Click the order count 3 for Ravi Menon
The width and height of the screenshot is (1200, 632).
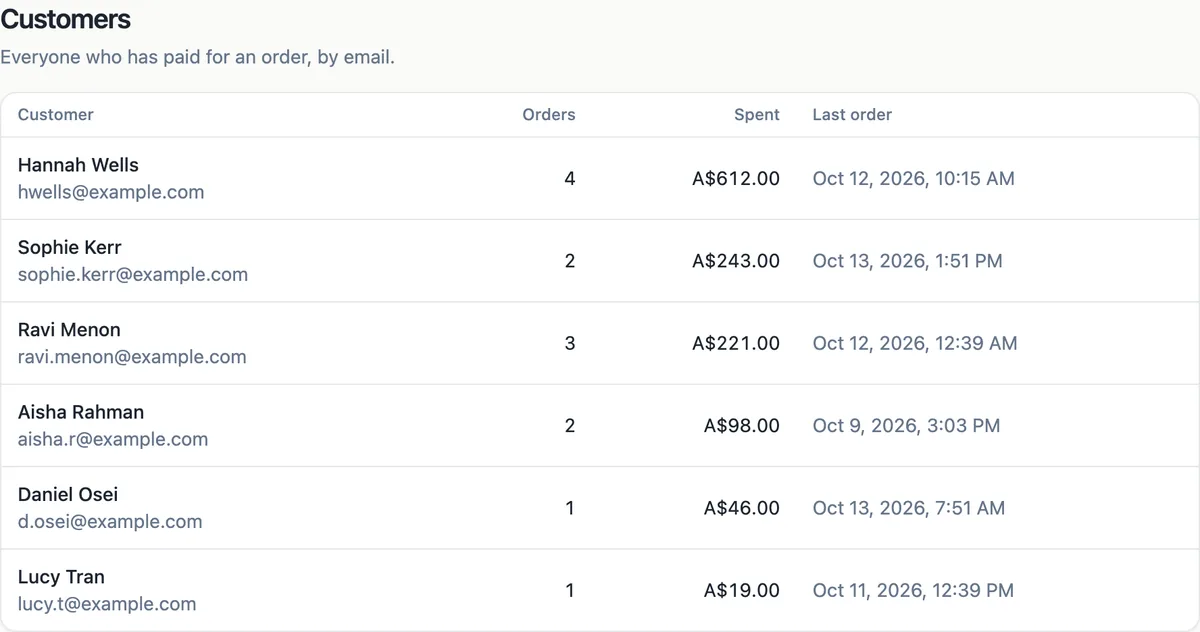[570, 343]
